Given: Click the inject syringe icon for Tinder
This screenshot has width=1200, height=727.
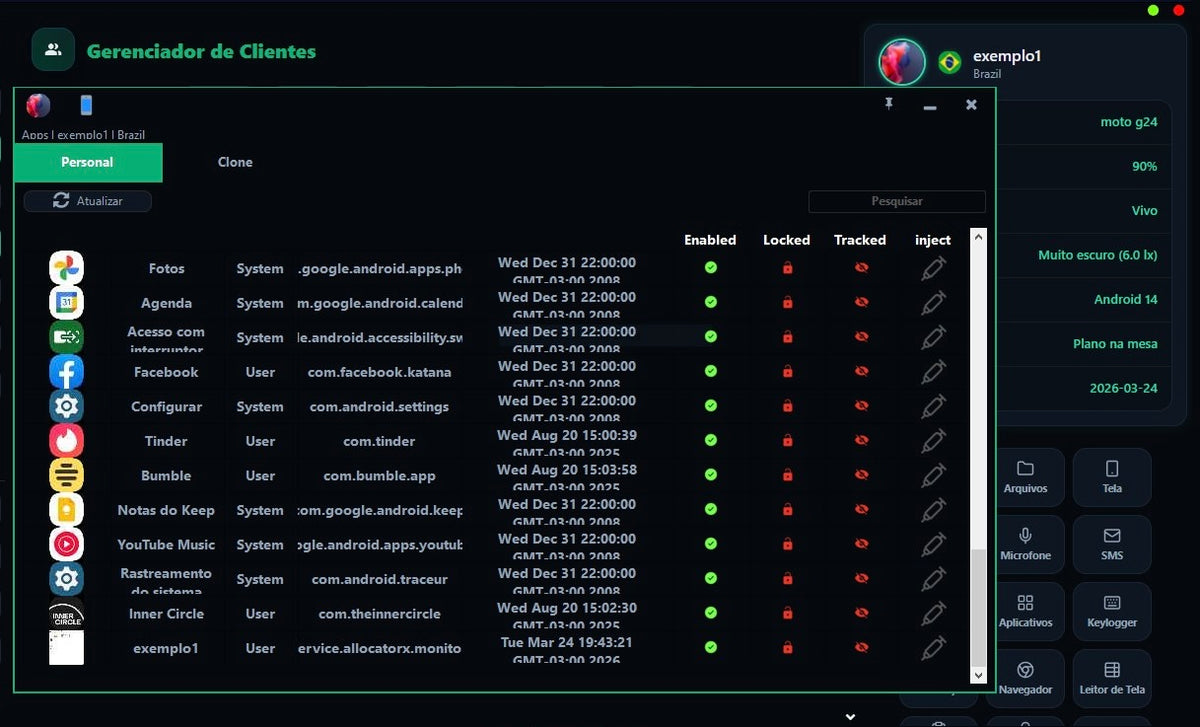Looking at the screenshot, I should (933, 442).
